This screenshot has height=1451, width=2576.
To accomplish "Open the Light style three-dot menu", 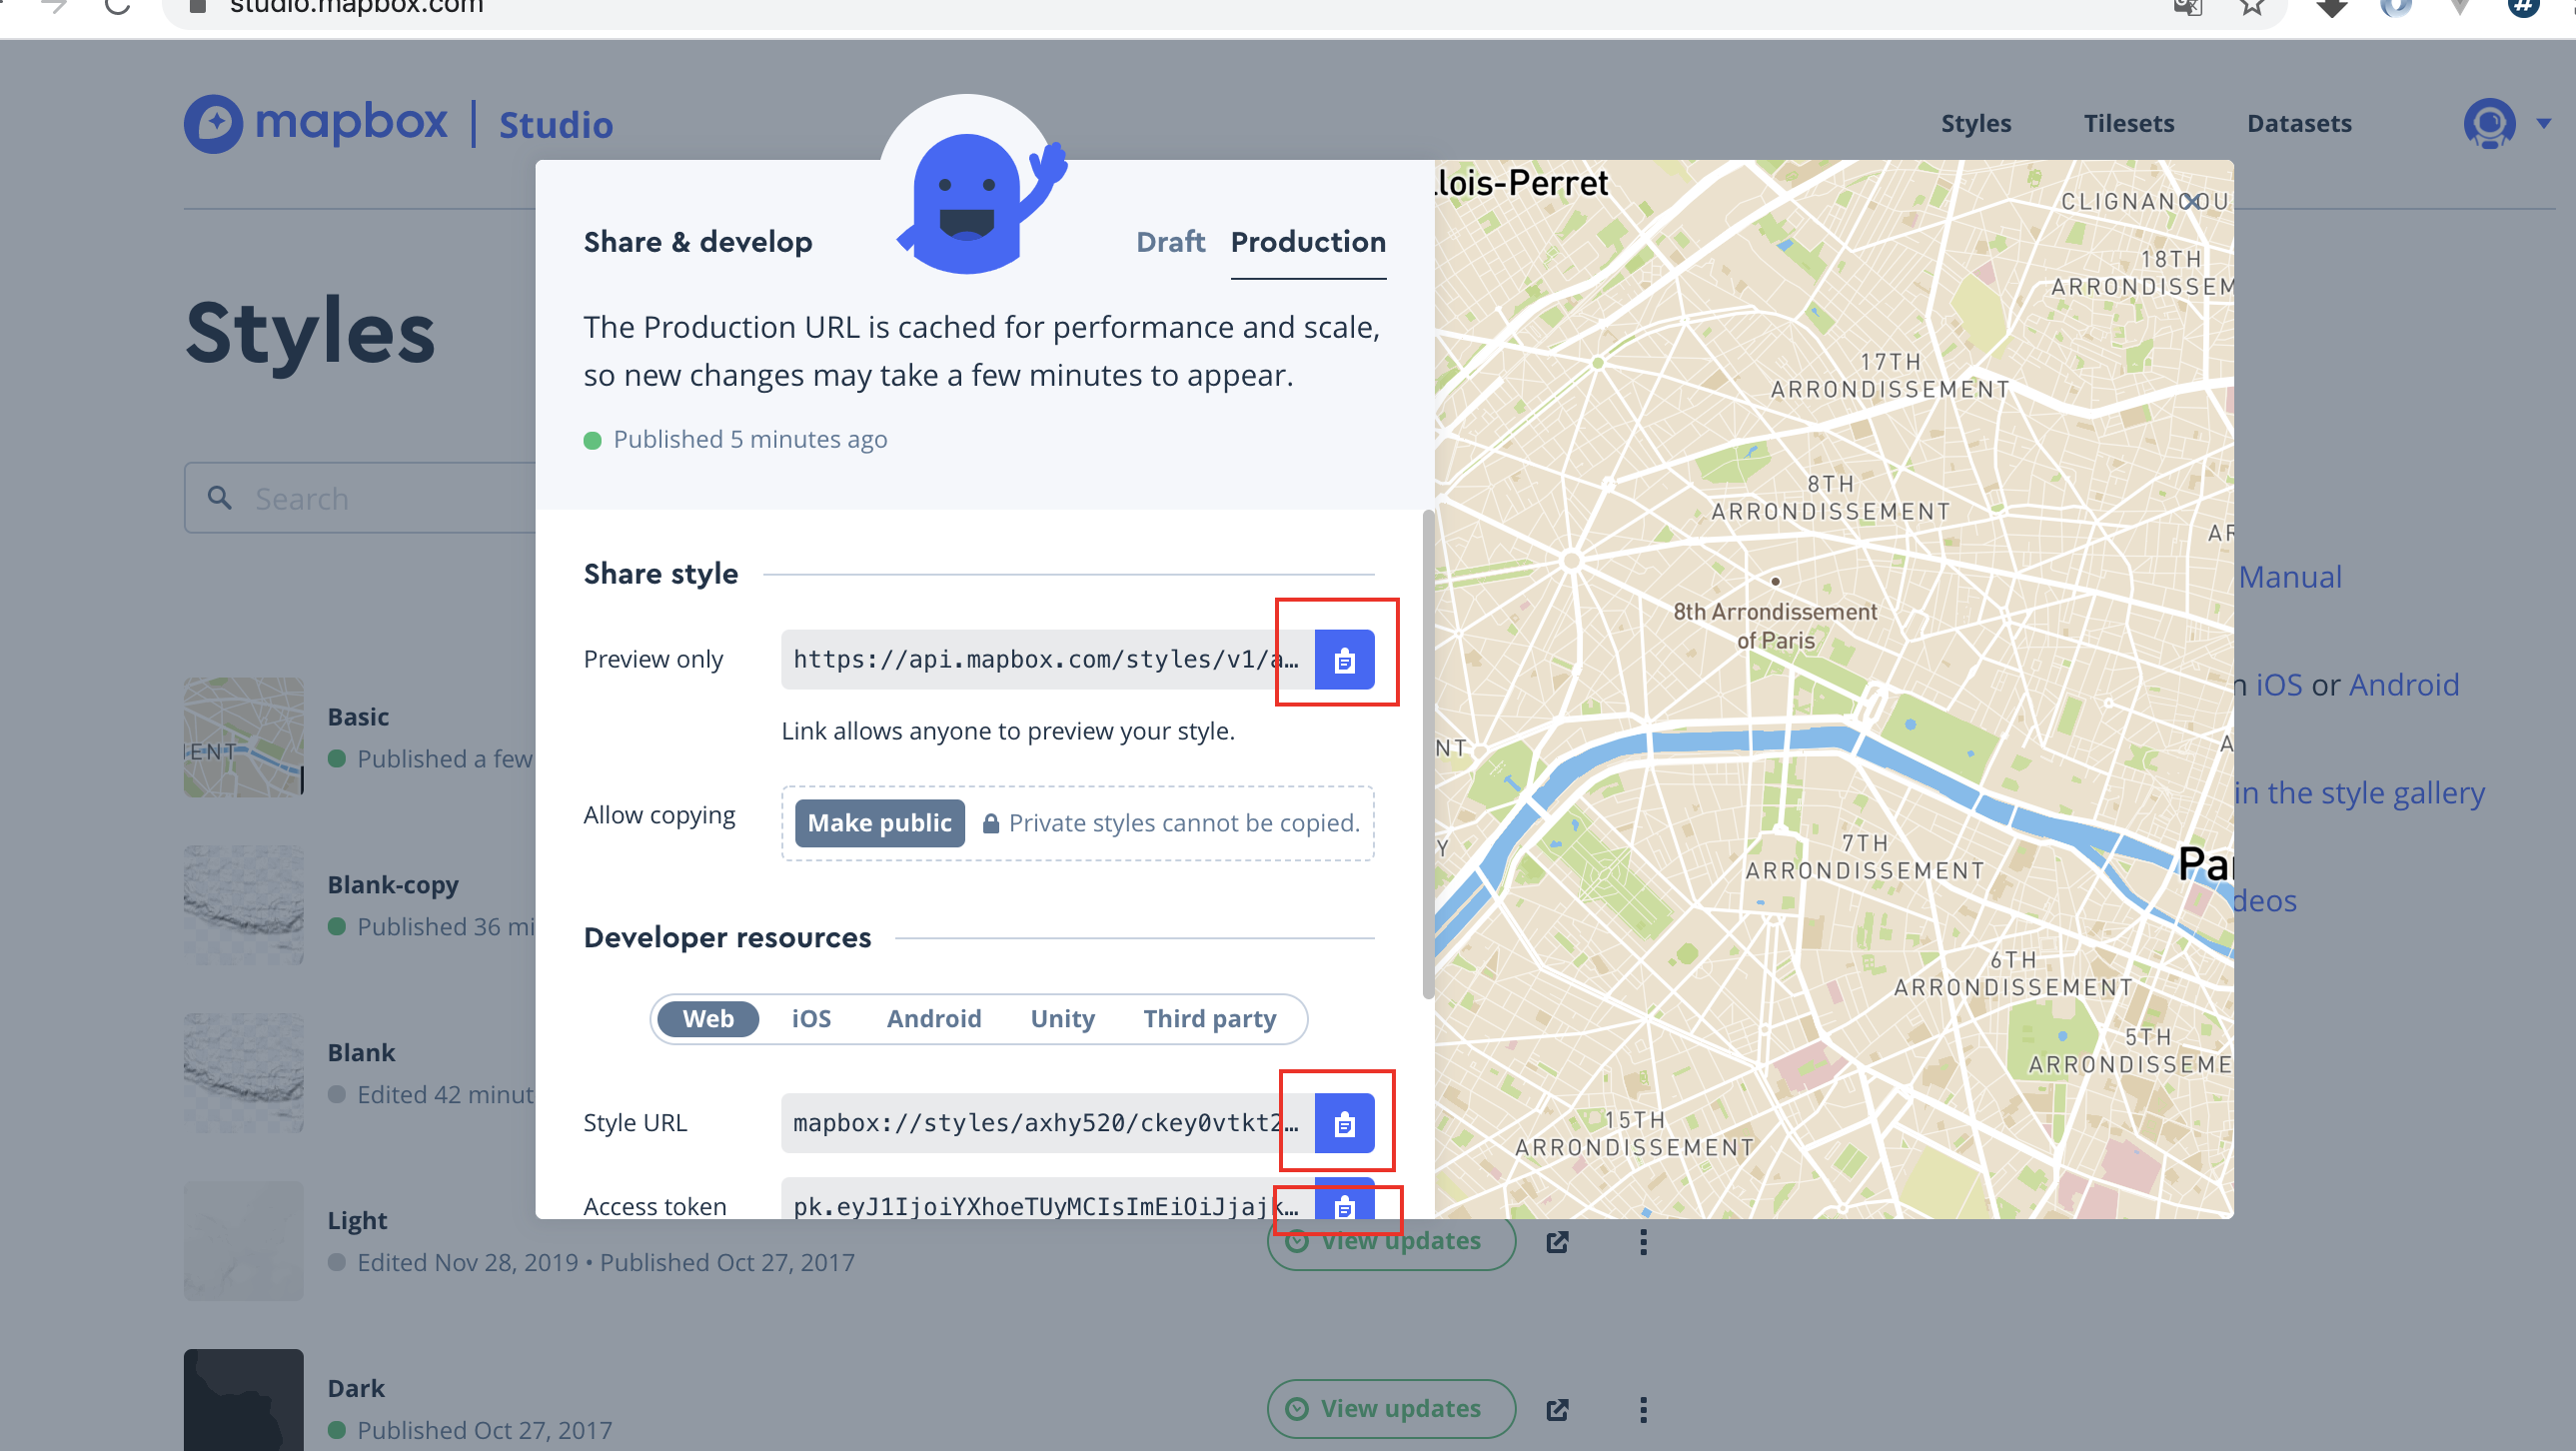I will coord(1642,1241).
